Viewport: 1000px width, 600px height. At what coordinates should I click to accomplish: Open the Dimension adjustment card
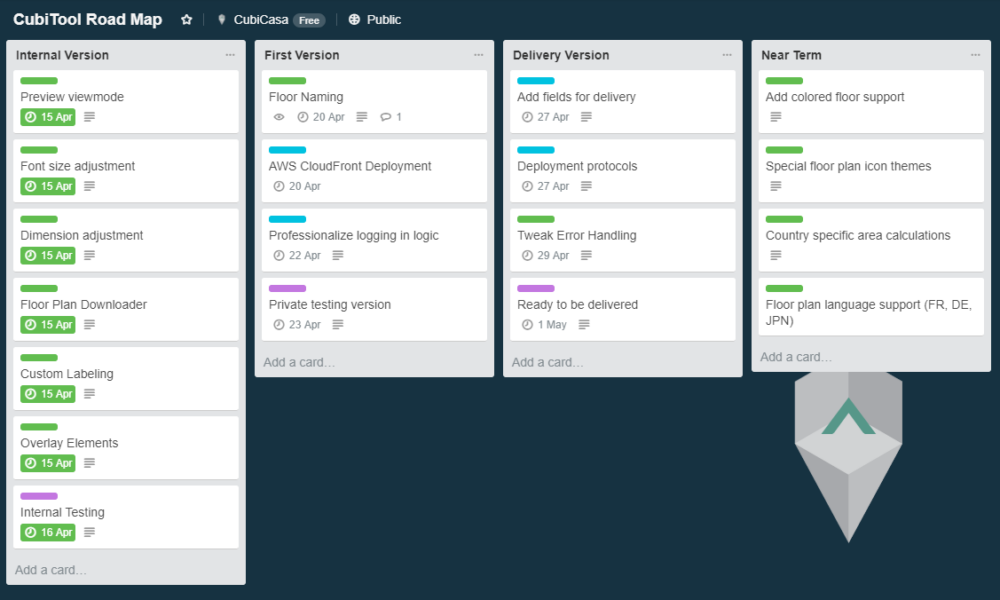click(x=126, y=240)
